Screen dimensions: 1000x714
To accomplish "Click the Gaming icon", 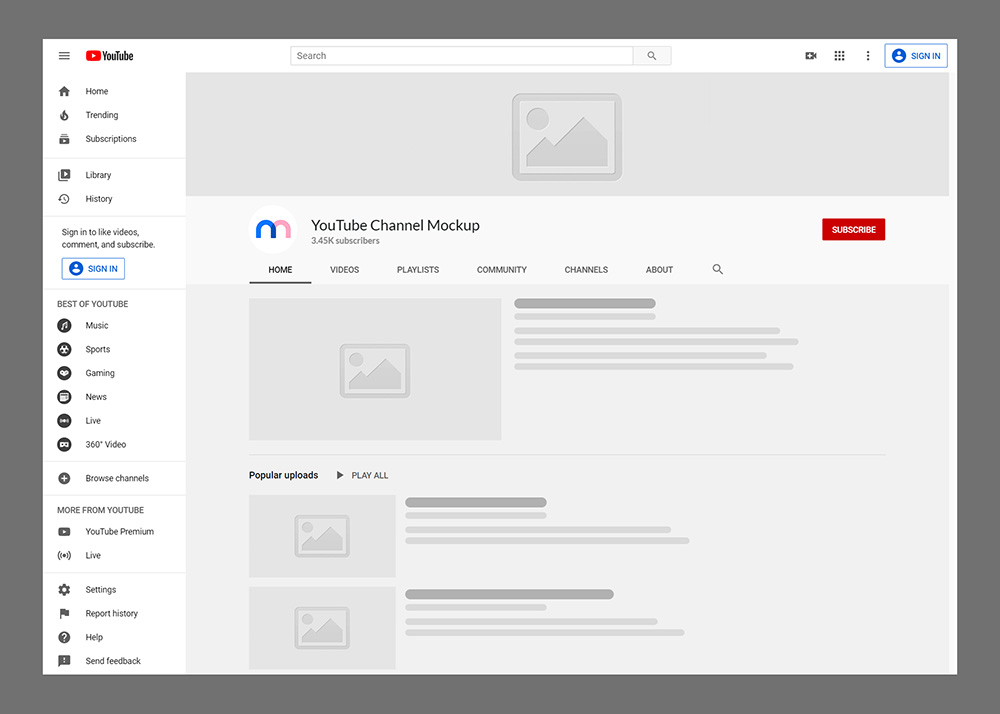I will (64, 373).
